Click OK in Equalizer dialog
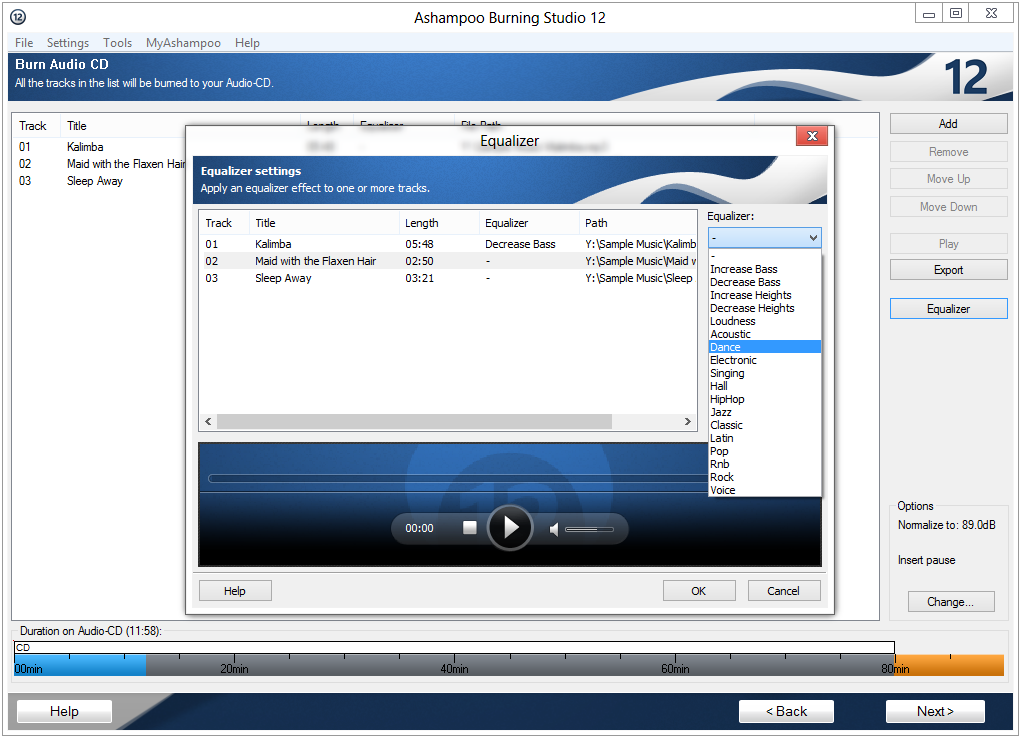This screenshot has height=738, width=1021. tap(699, 591)
